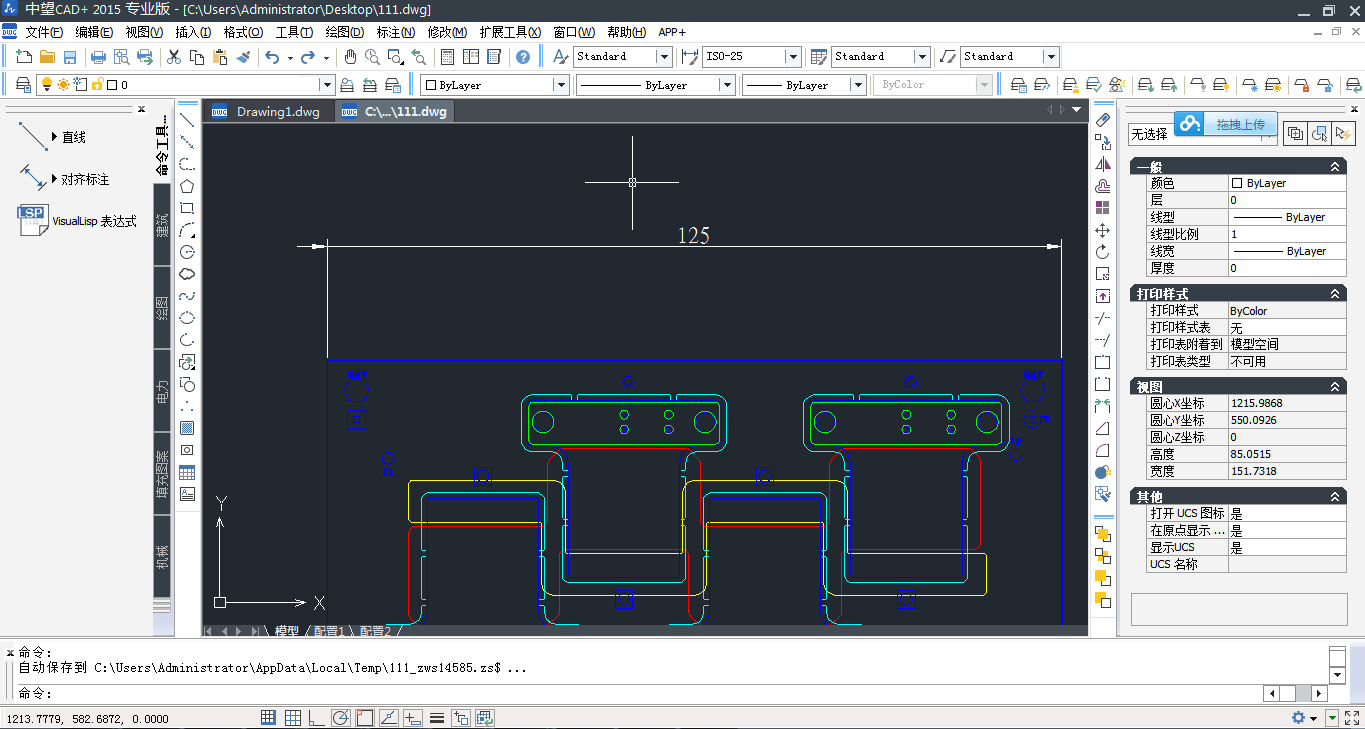Select the Hatch tool in draw toolbar
This screenshot has height=729, width=1365.
pos(187,428)
